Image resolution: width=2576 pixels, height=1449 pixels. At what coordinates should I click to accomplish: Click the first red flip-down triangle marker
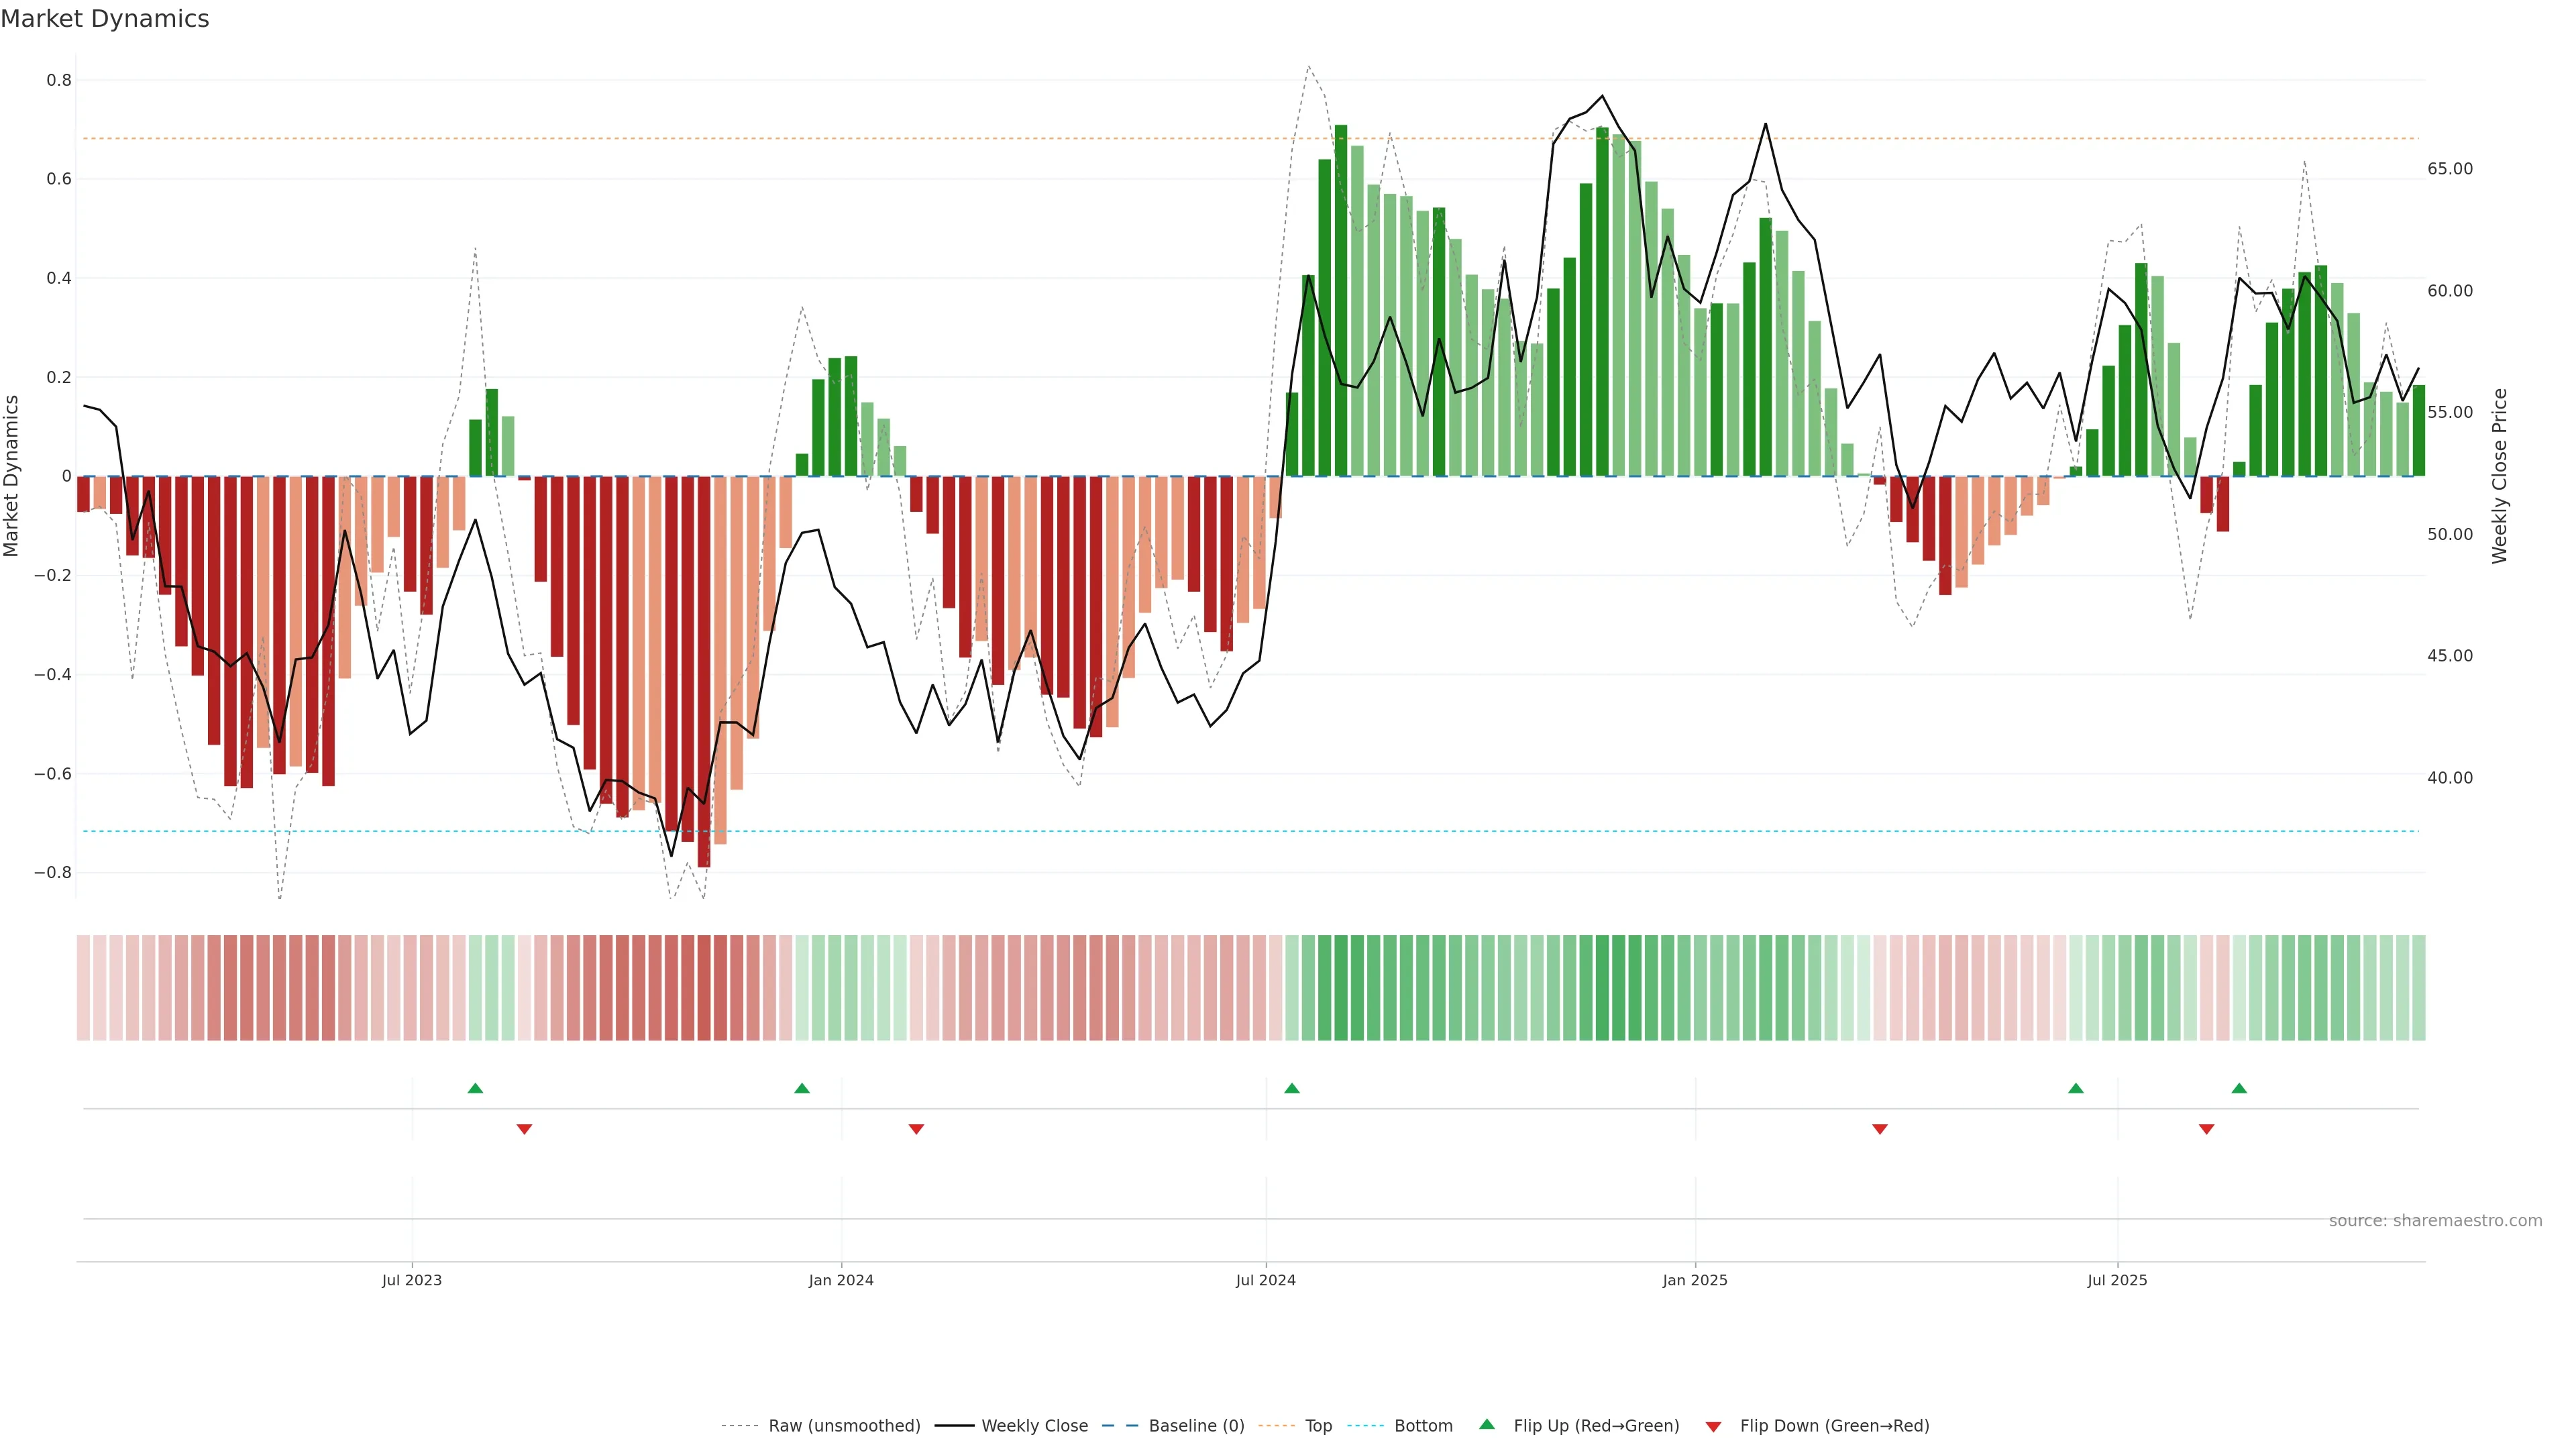coord(524,1129)
